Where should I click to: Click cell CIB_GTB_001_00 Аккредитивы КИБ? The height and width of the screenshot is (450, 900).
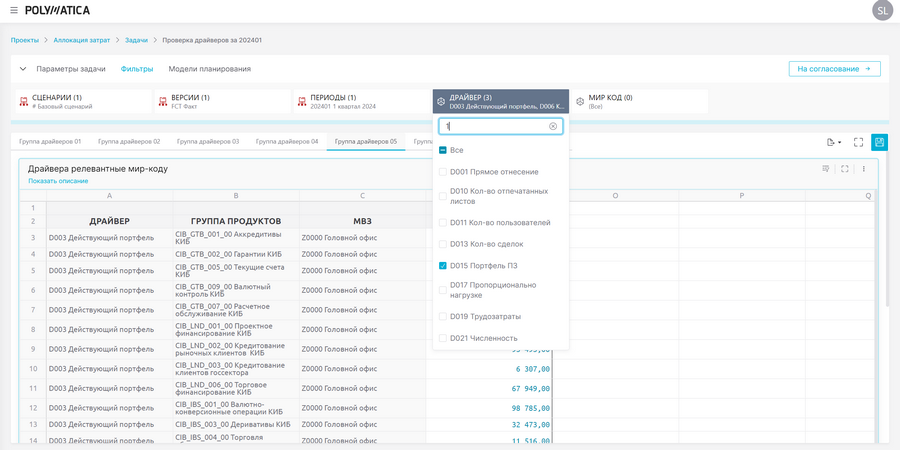click(236, 237)
